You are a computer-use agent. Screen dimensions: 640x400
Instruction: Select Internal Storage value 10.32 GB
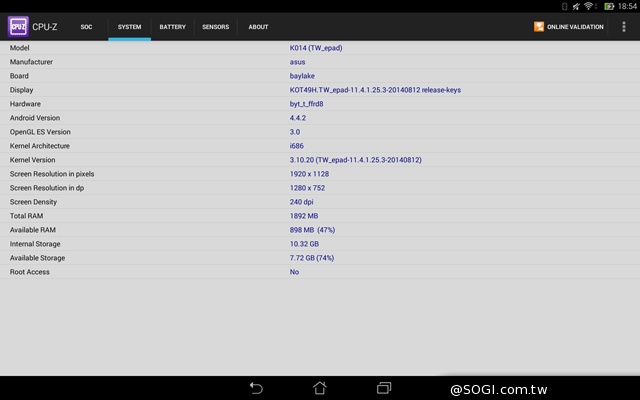(x=304, y=244)
